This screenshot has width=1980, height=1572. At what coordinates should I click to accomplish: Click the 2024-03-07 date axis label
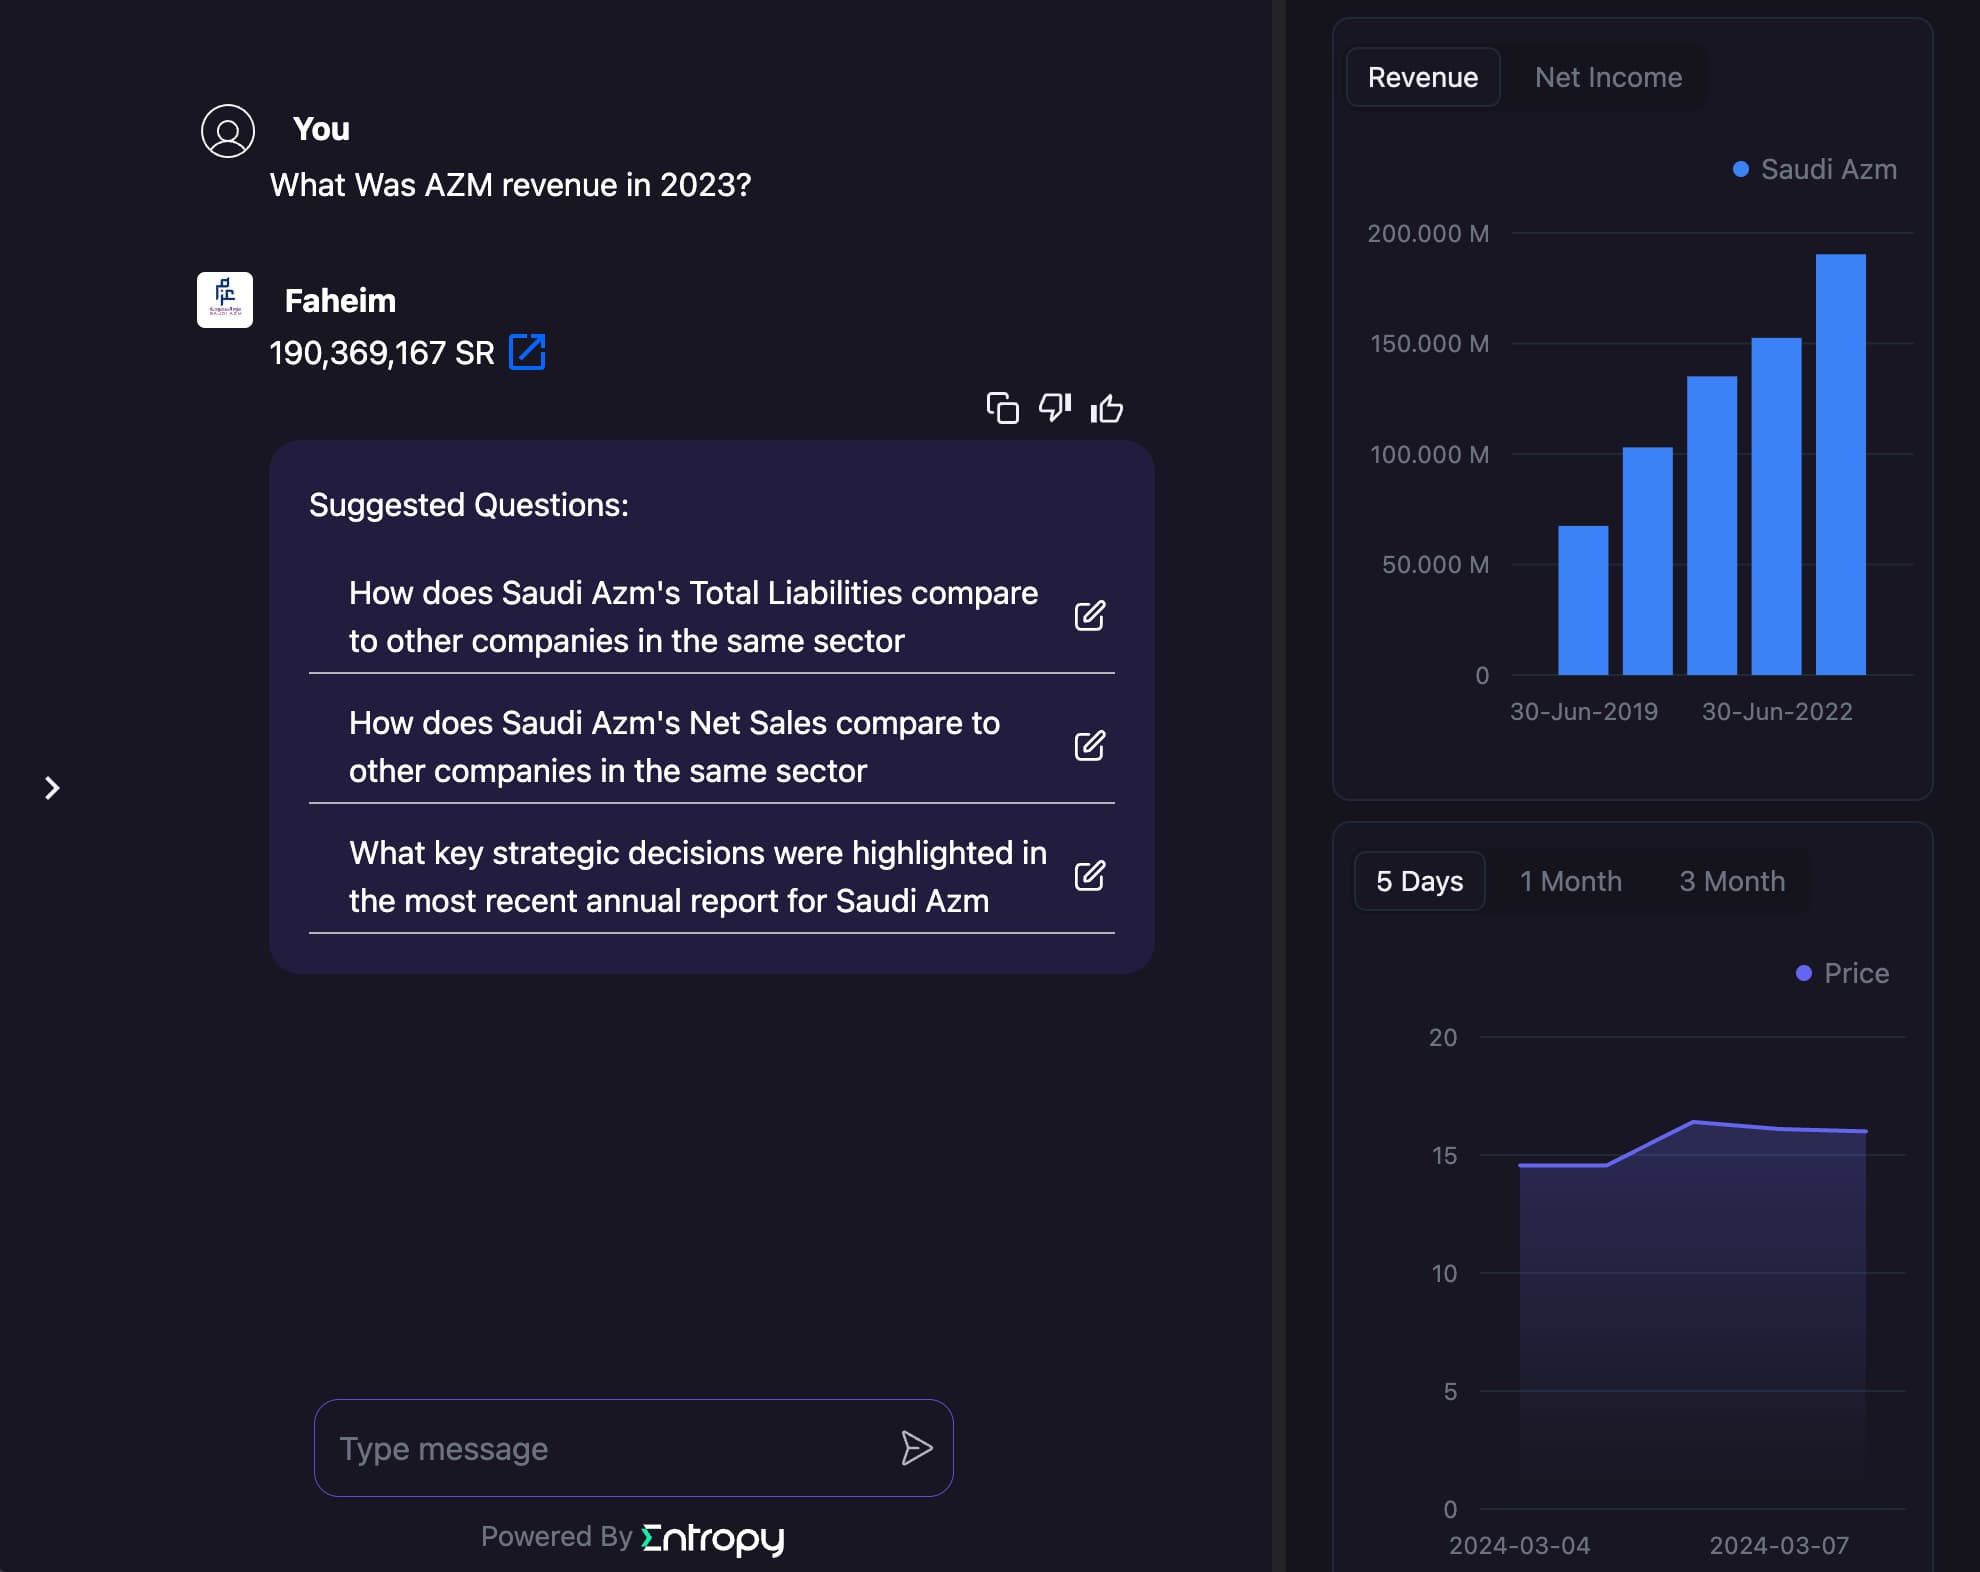pyautogui.click(x=1779, y=1545)
